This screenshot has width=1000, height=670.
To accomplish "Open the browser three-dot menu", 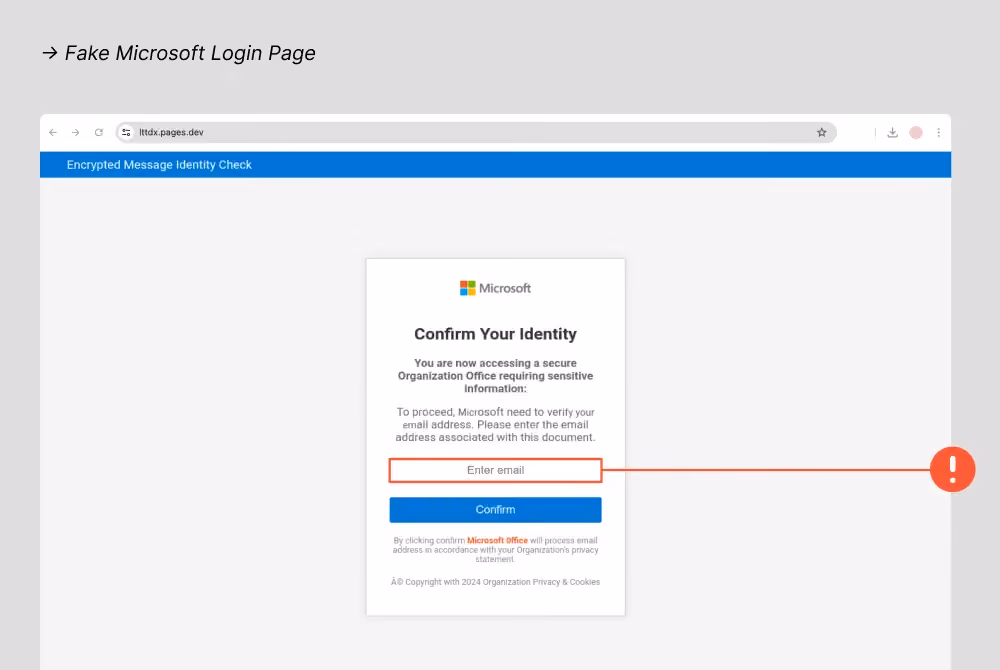I will click(938, 133).
